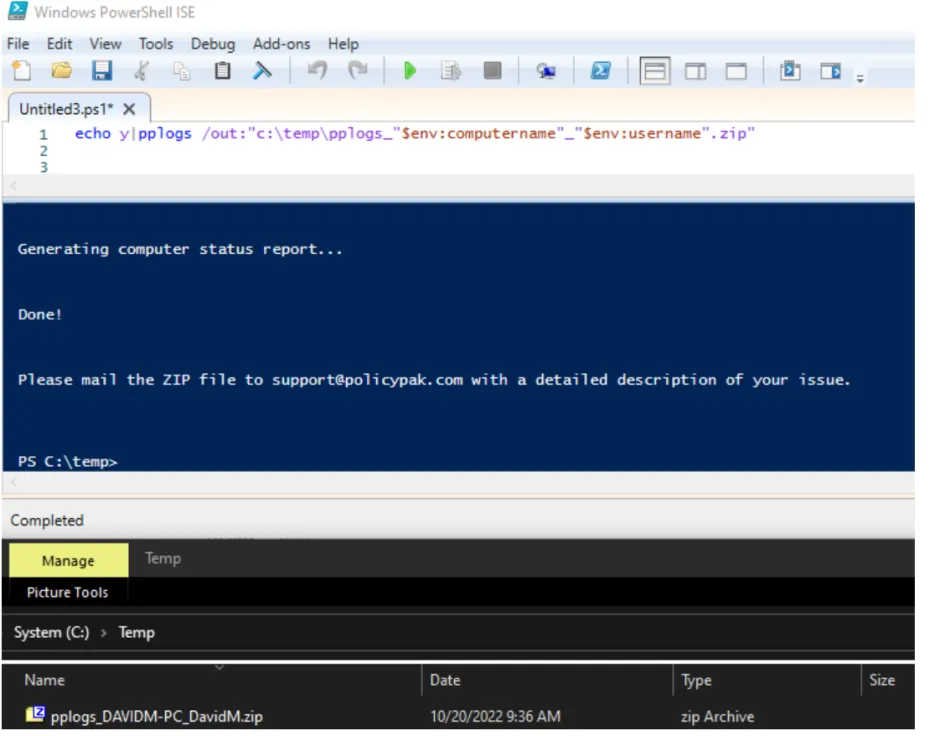This screenshot has height=736, width=950.
Task: Clear the console pane with the clear icon
Action: click(262, 71)
